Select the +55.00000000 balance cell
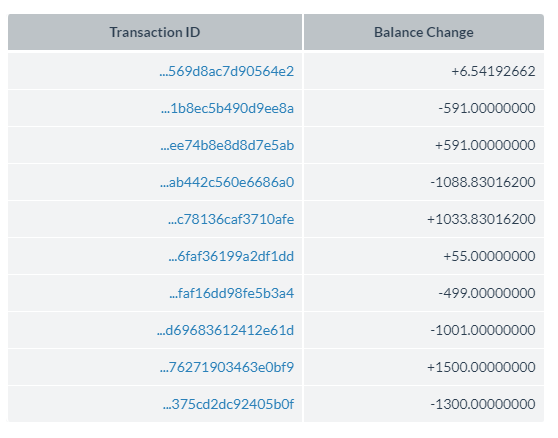The height and width of the screenshot is (438, 558). [x=424, y=256]
